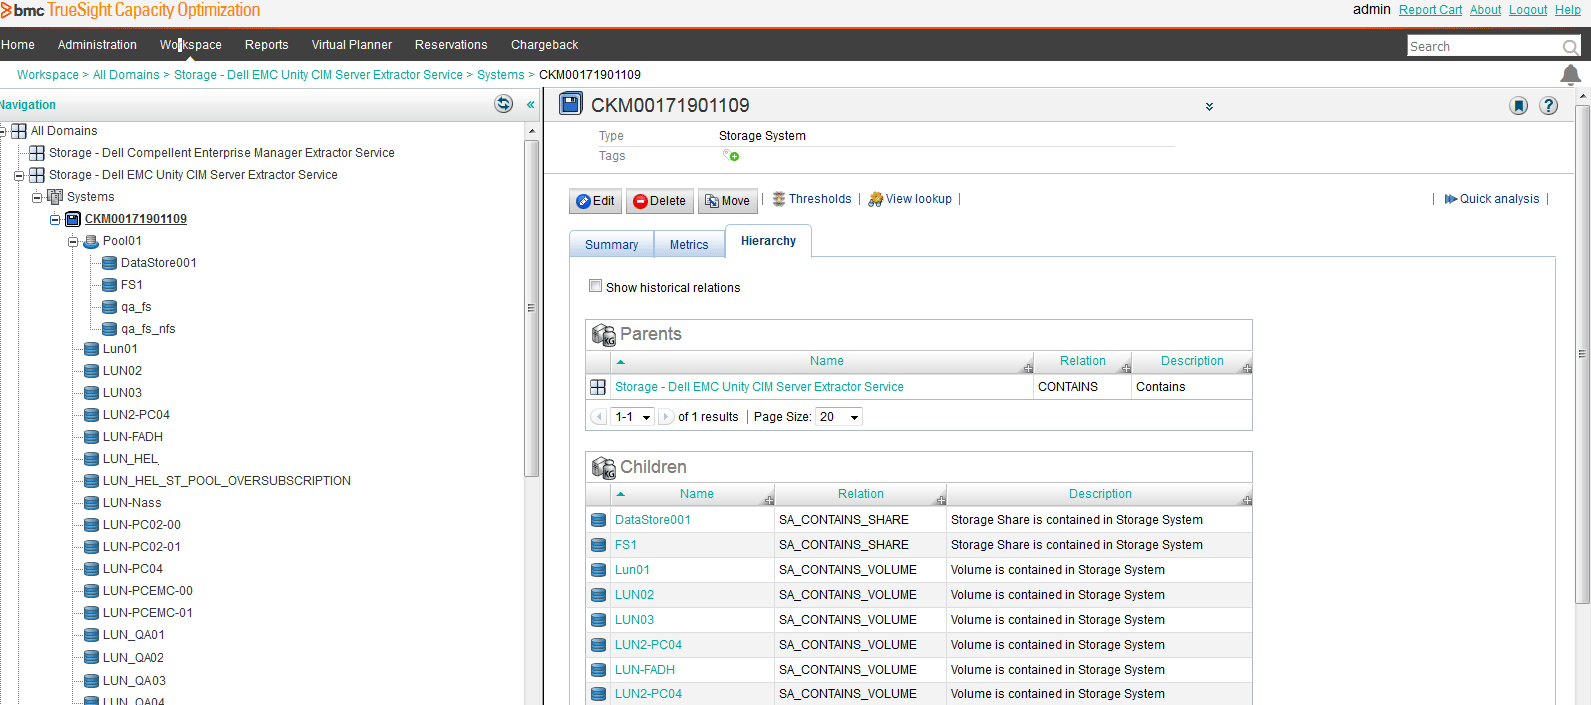Click the Hierarchy tab
This screenshot has height=705, width=1591.
(x=768, y=241)
